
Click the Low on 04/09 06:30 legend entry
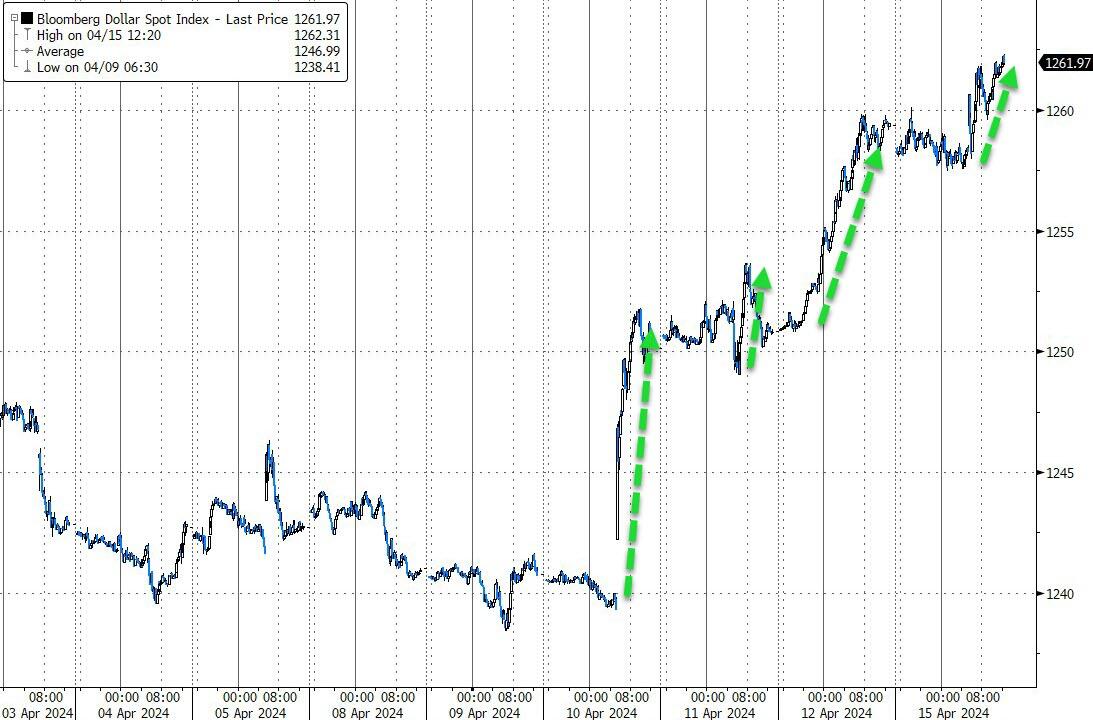(x=98, y=67)
